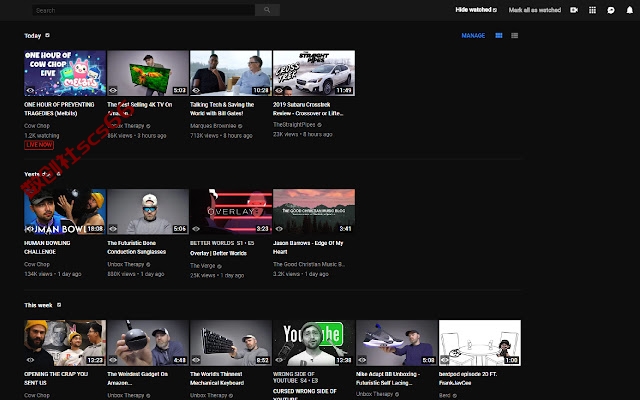Click BETTER WORLDS S1 · E5 label
The width and height of the screenshot is (640, 400).
[222, 243]
